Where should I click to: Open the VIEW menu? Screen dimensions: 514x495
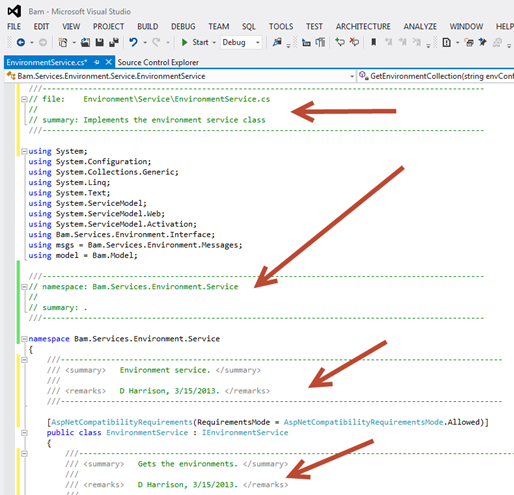point(71,26)
